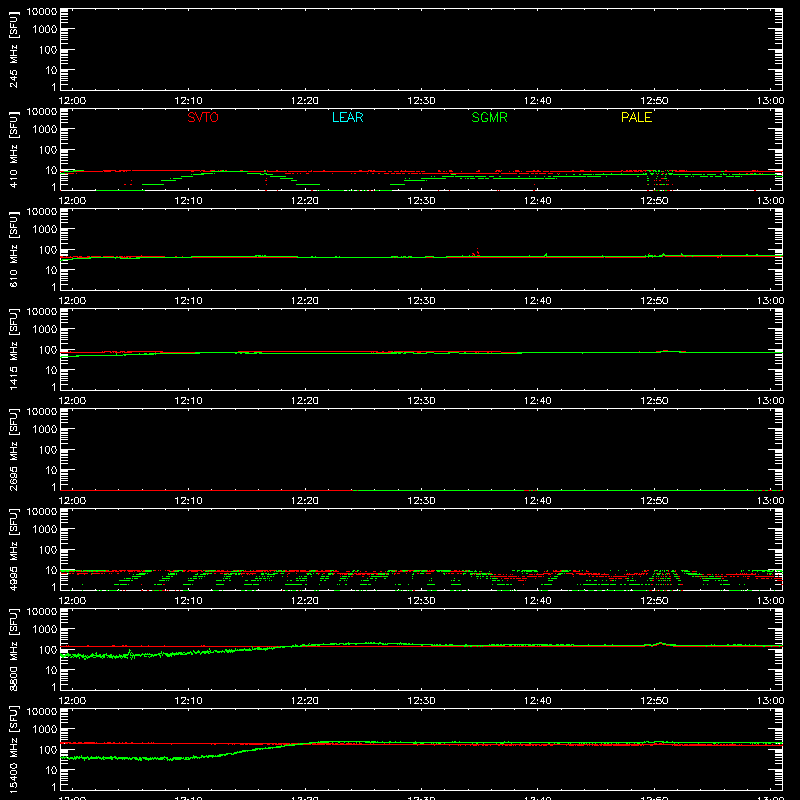Click the 10000 tick label on 8800 MHz panel
Screen dimensions: 800x800
click(x=42, y=612)
